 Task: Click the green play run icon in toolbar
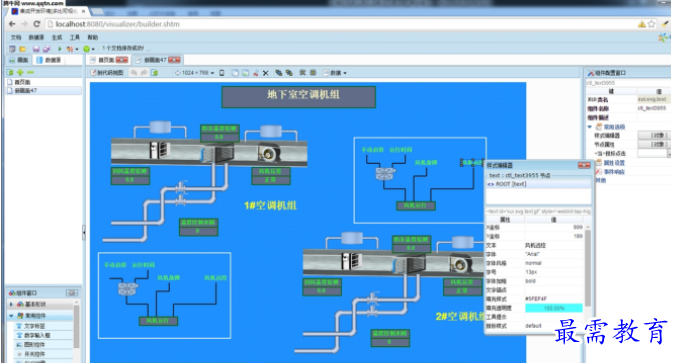click(x=59, y=49)
